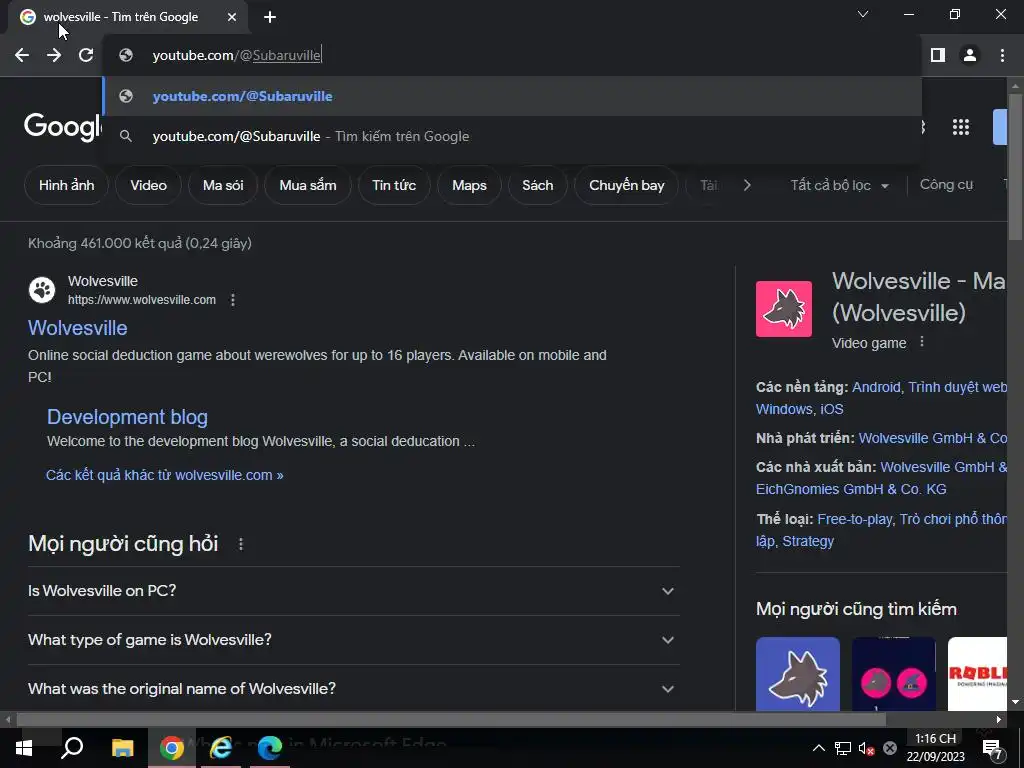This screenshot has height=768, width=1024.
Task: Open the Windows Start menu
Action: pyautogui.click(x=24, y=748)
